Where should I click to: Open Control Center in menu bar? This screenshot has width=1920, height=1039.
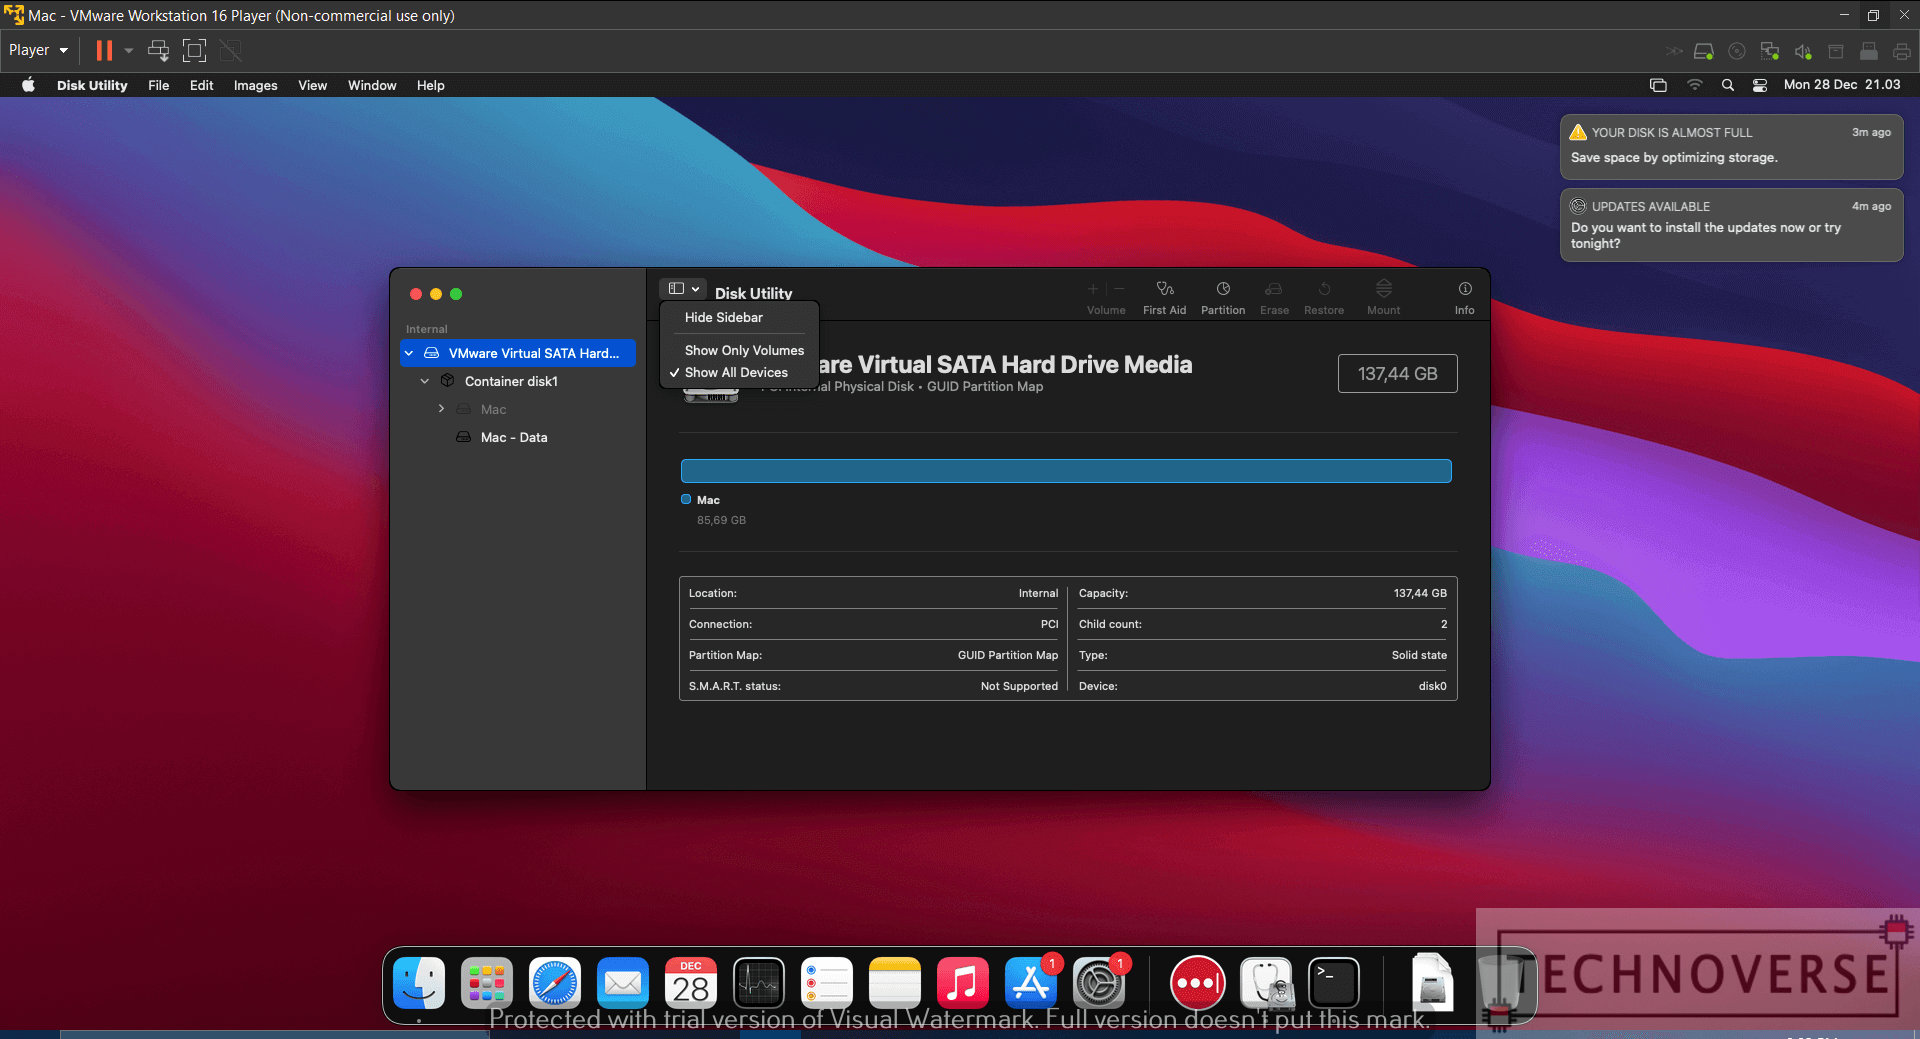(x=1760, y=85)
